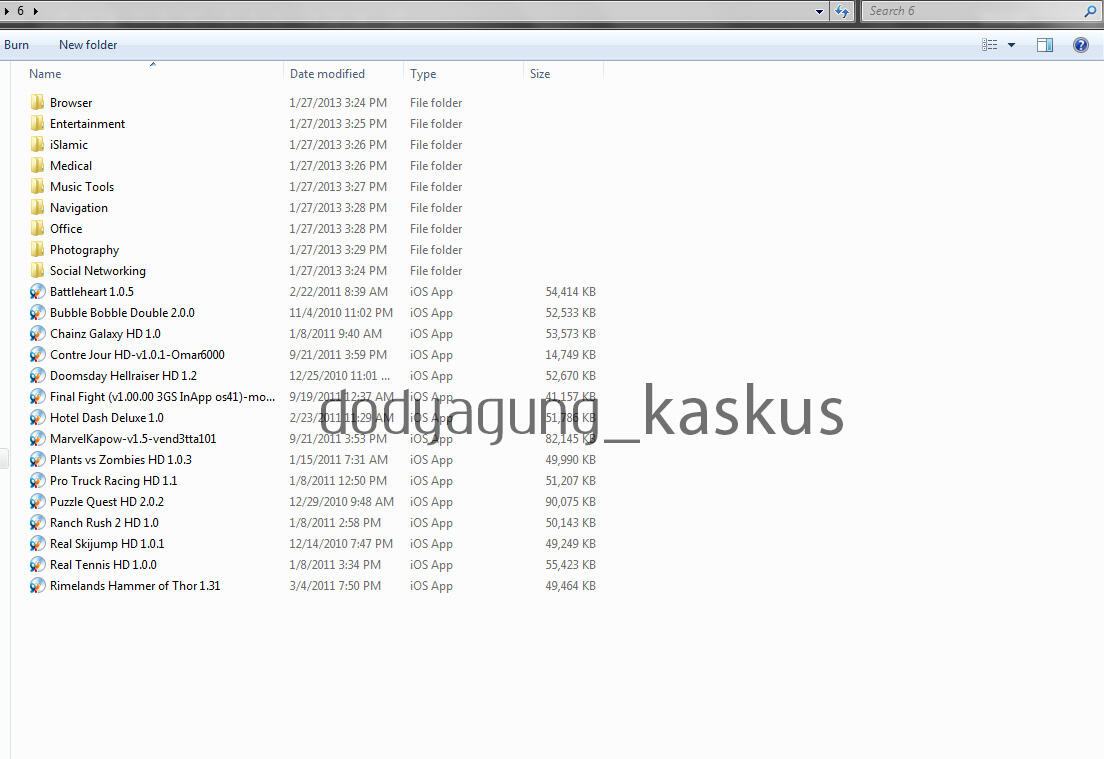Image resolution: width=1104 pixels, height=759 pixels.
Task: Click the File folder type of Office
Action: [x=436, y=229]
